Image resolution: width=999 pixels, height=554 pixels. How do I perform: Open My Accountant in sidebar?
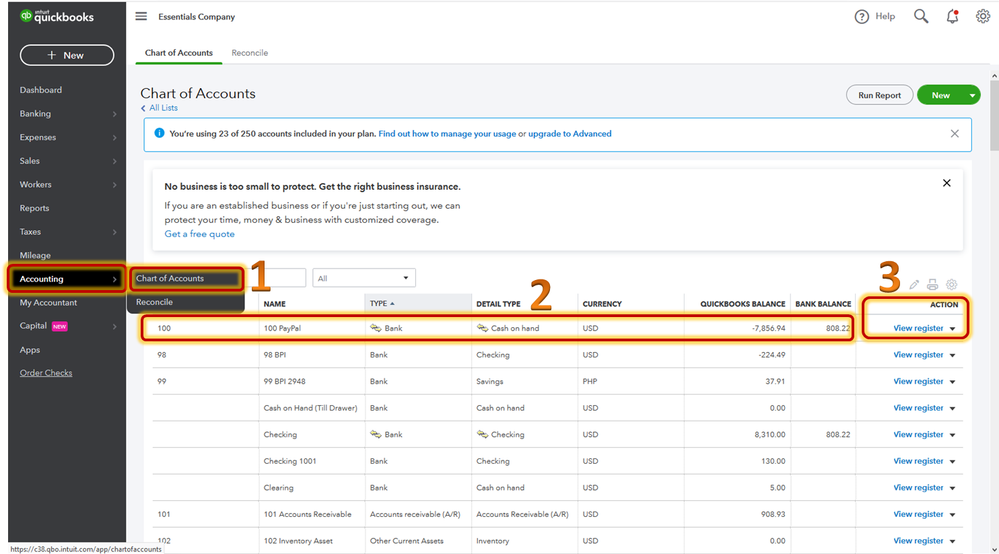coord(48,302)
